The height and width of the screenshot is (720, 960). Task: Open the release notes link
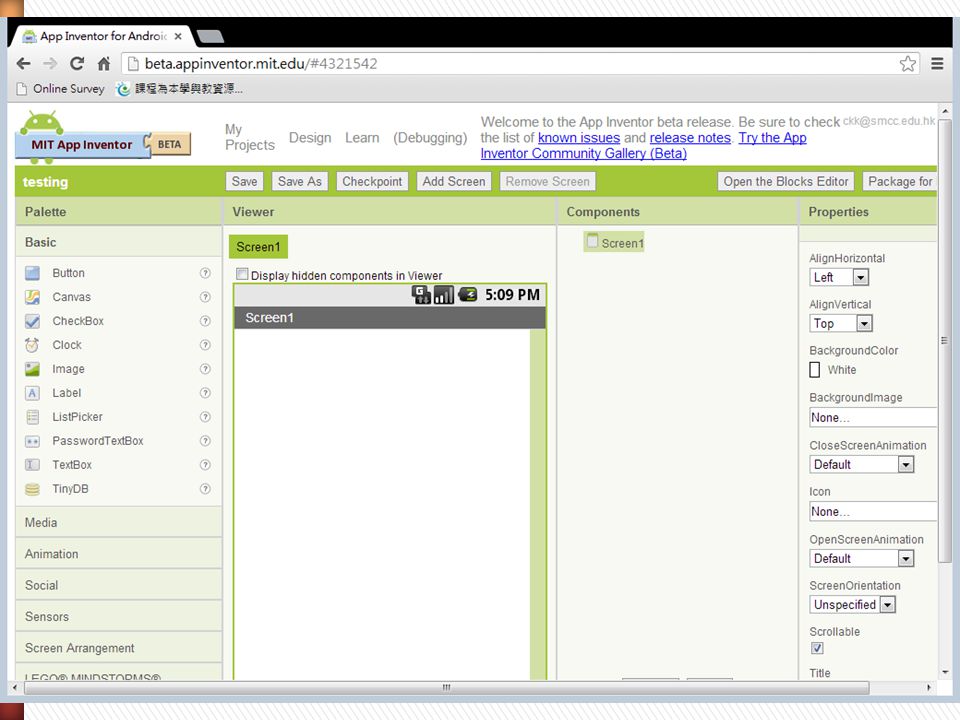[x=690, y=138]
